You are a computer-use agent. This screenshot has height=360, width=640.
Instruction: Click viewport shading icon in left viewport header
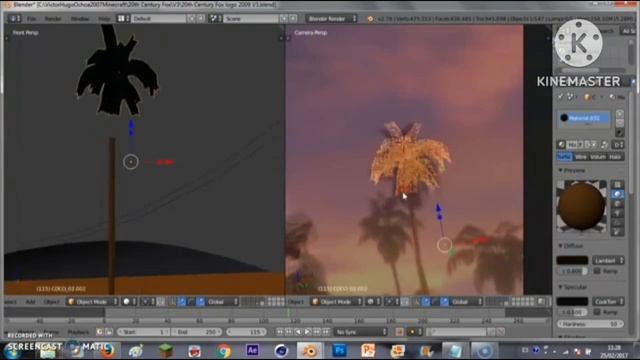[x=129, y=302]
